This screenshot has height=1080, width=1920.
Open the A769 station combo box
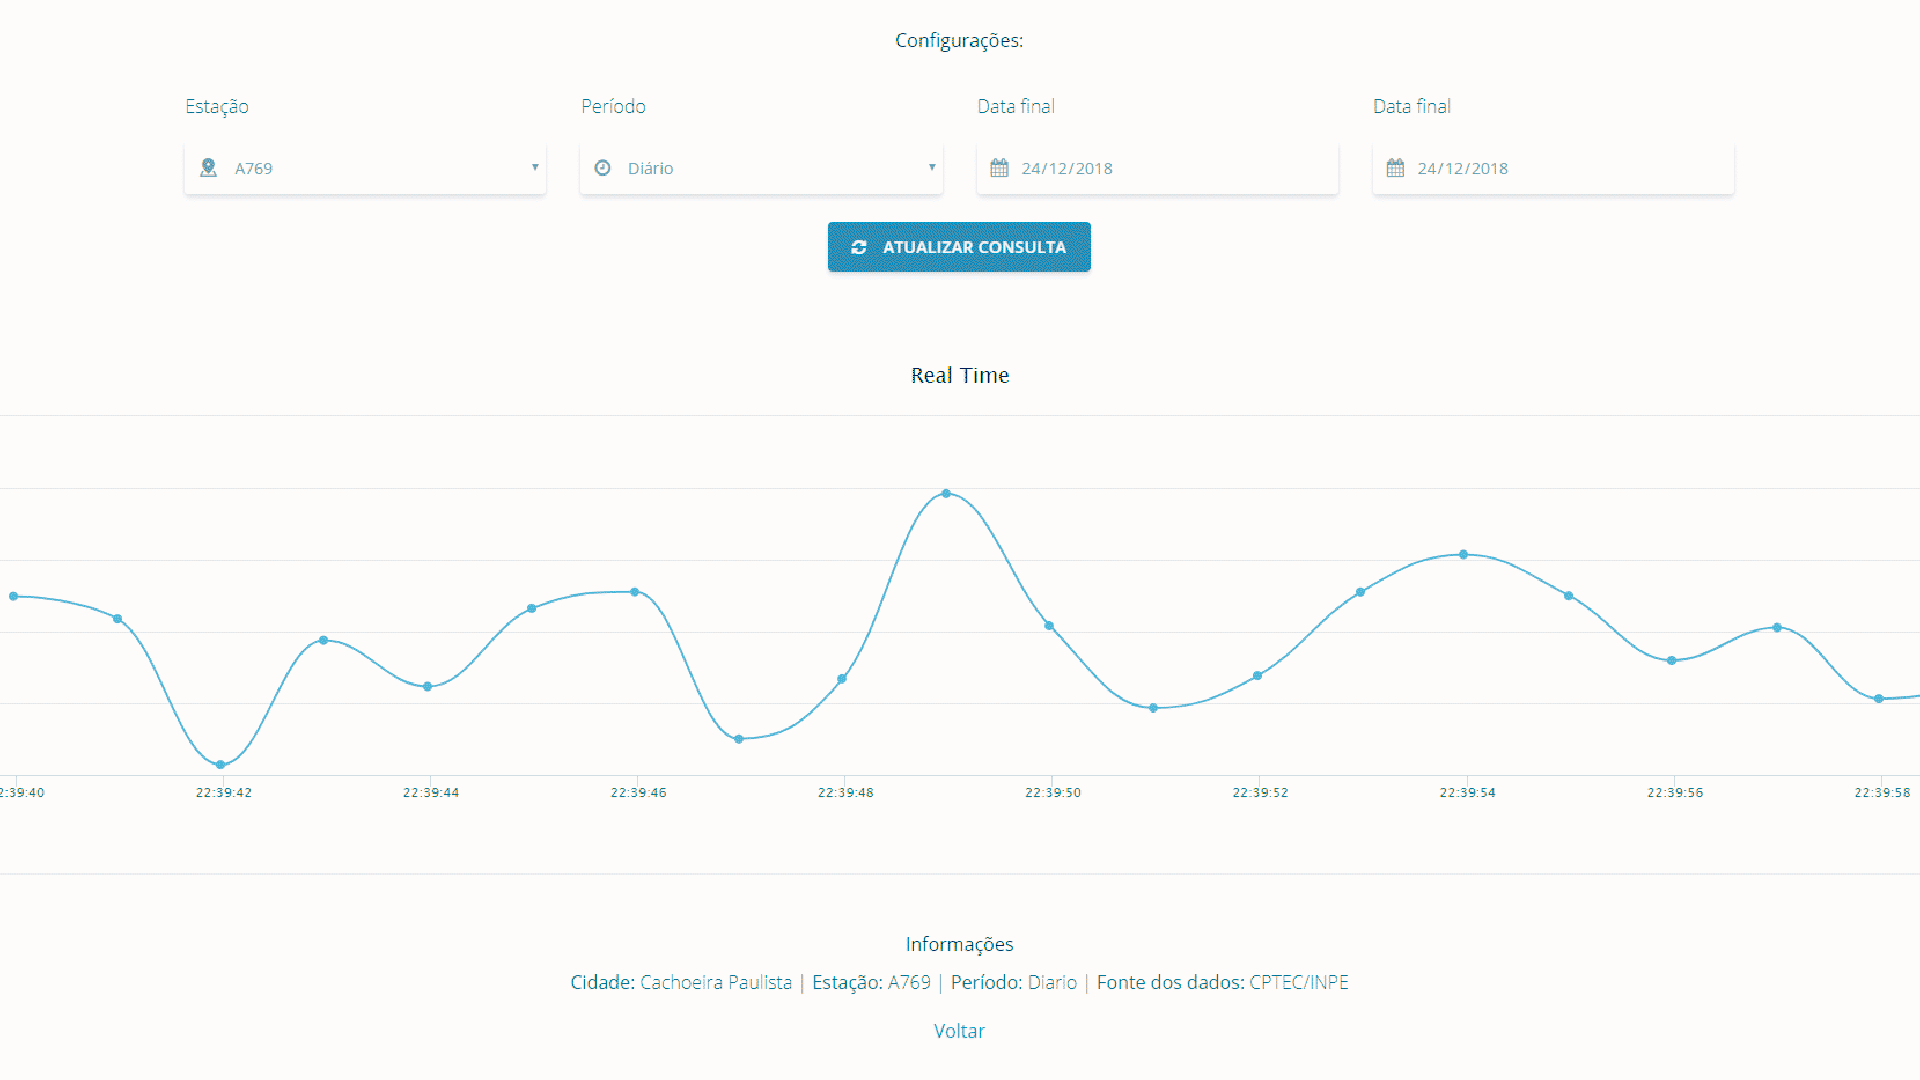click(365, 168)
